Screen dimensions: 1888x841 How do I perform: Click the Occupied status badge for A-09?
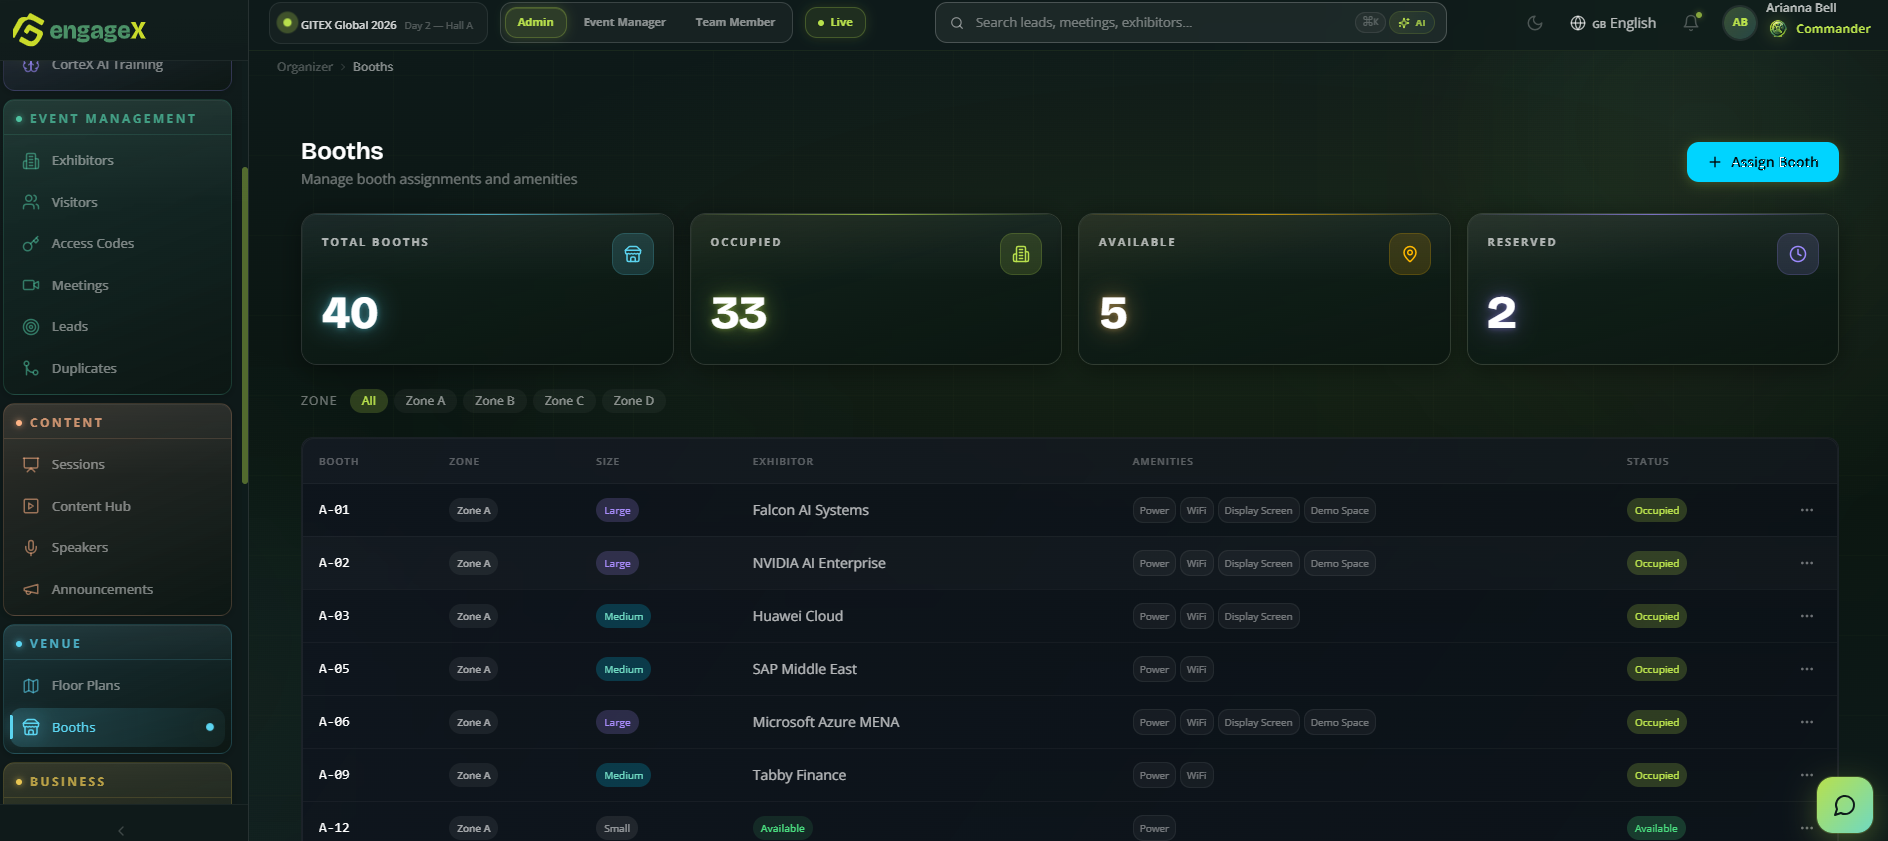click(x=1657, y=775)
